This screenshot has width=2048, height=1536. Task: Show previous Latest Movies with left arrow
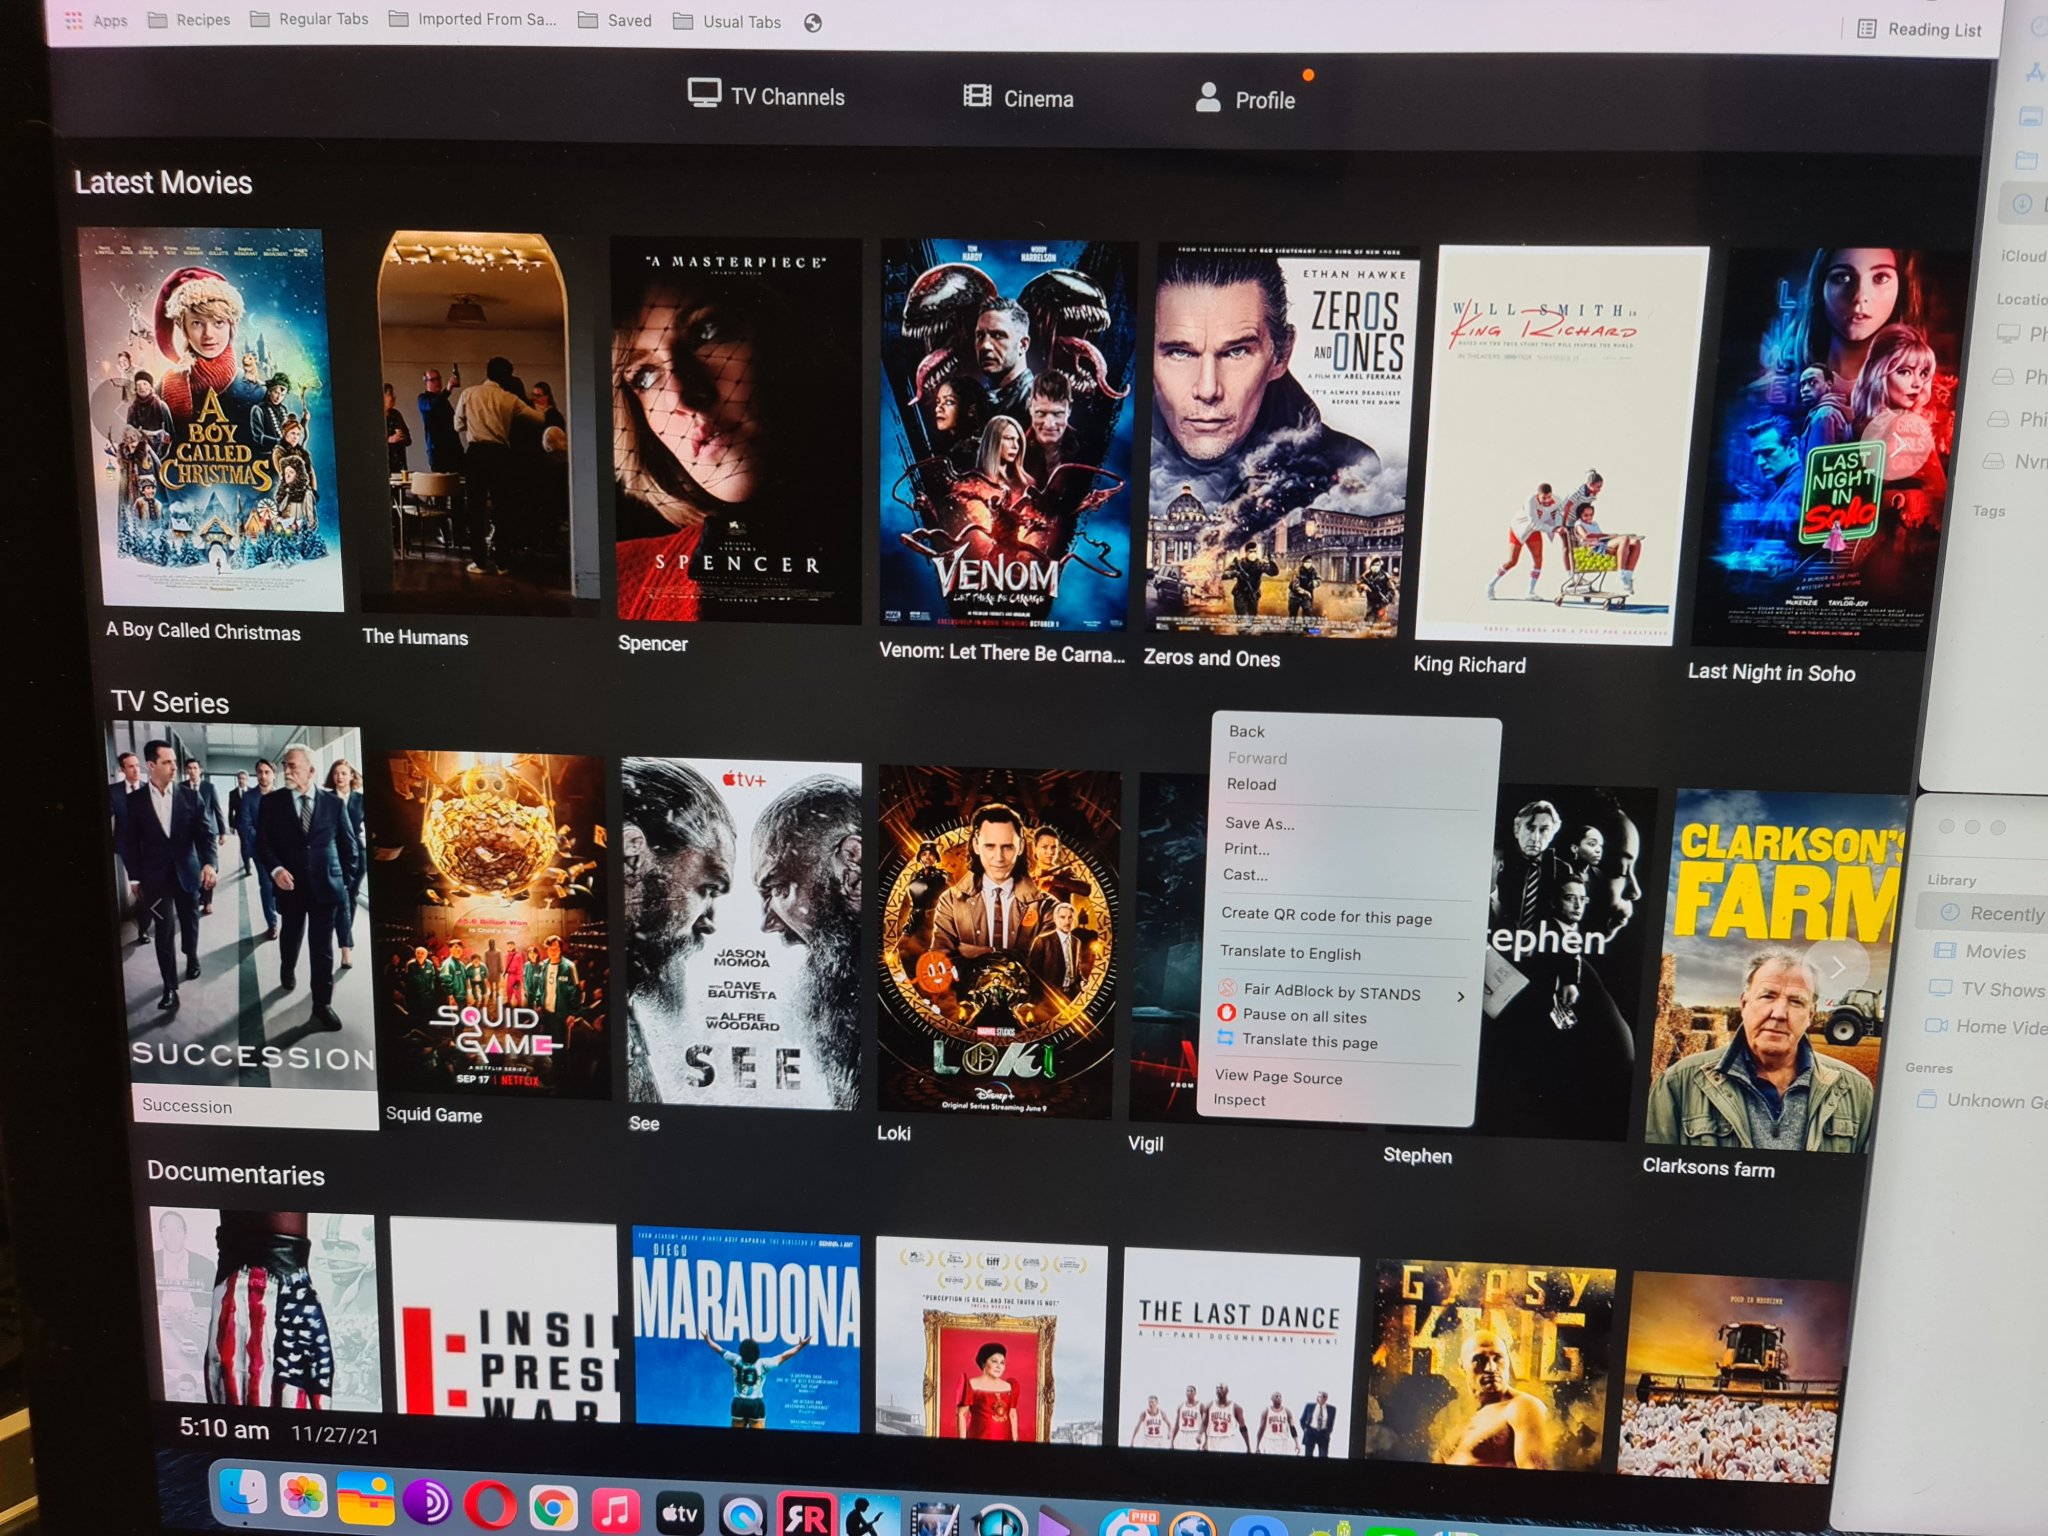(120, 409)
